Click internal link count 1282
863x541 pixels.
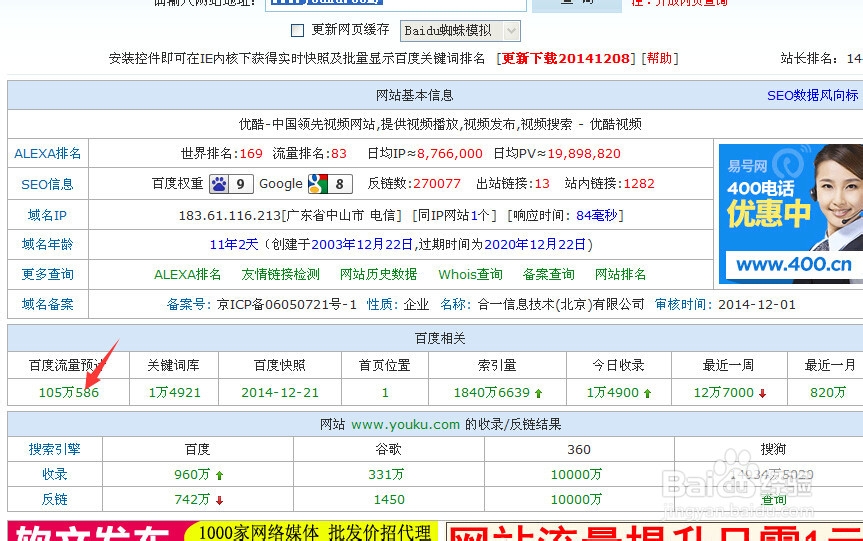pos(639,184)
